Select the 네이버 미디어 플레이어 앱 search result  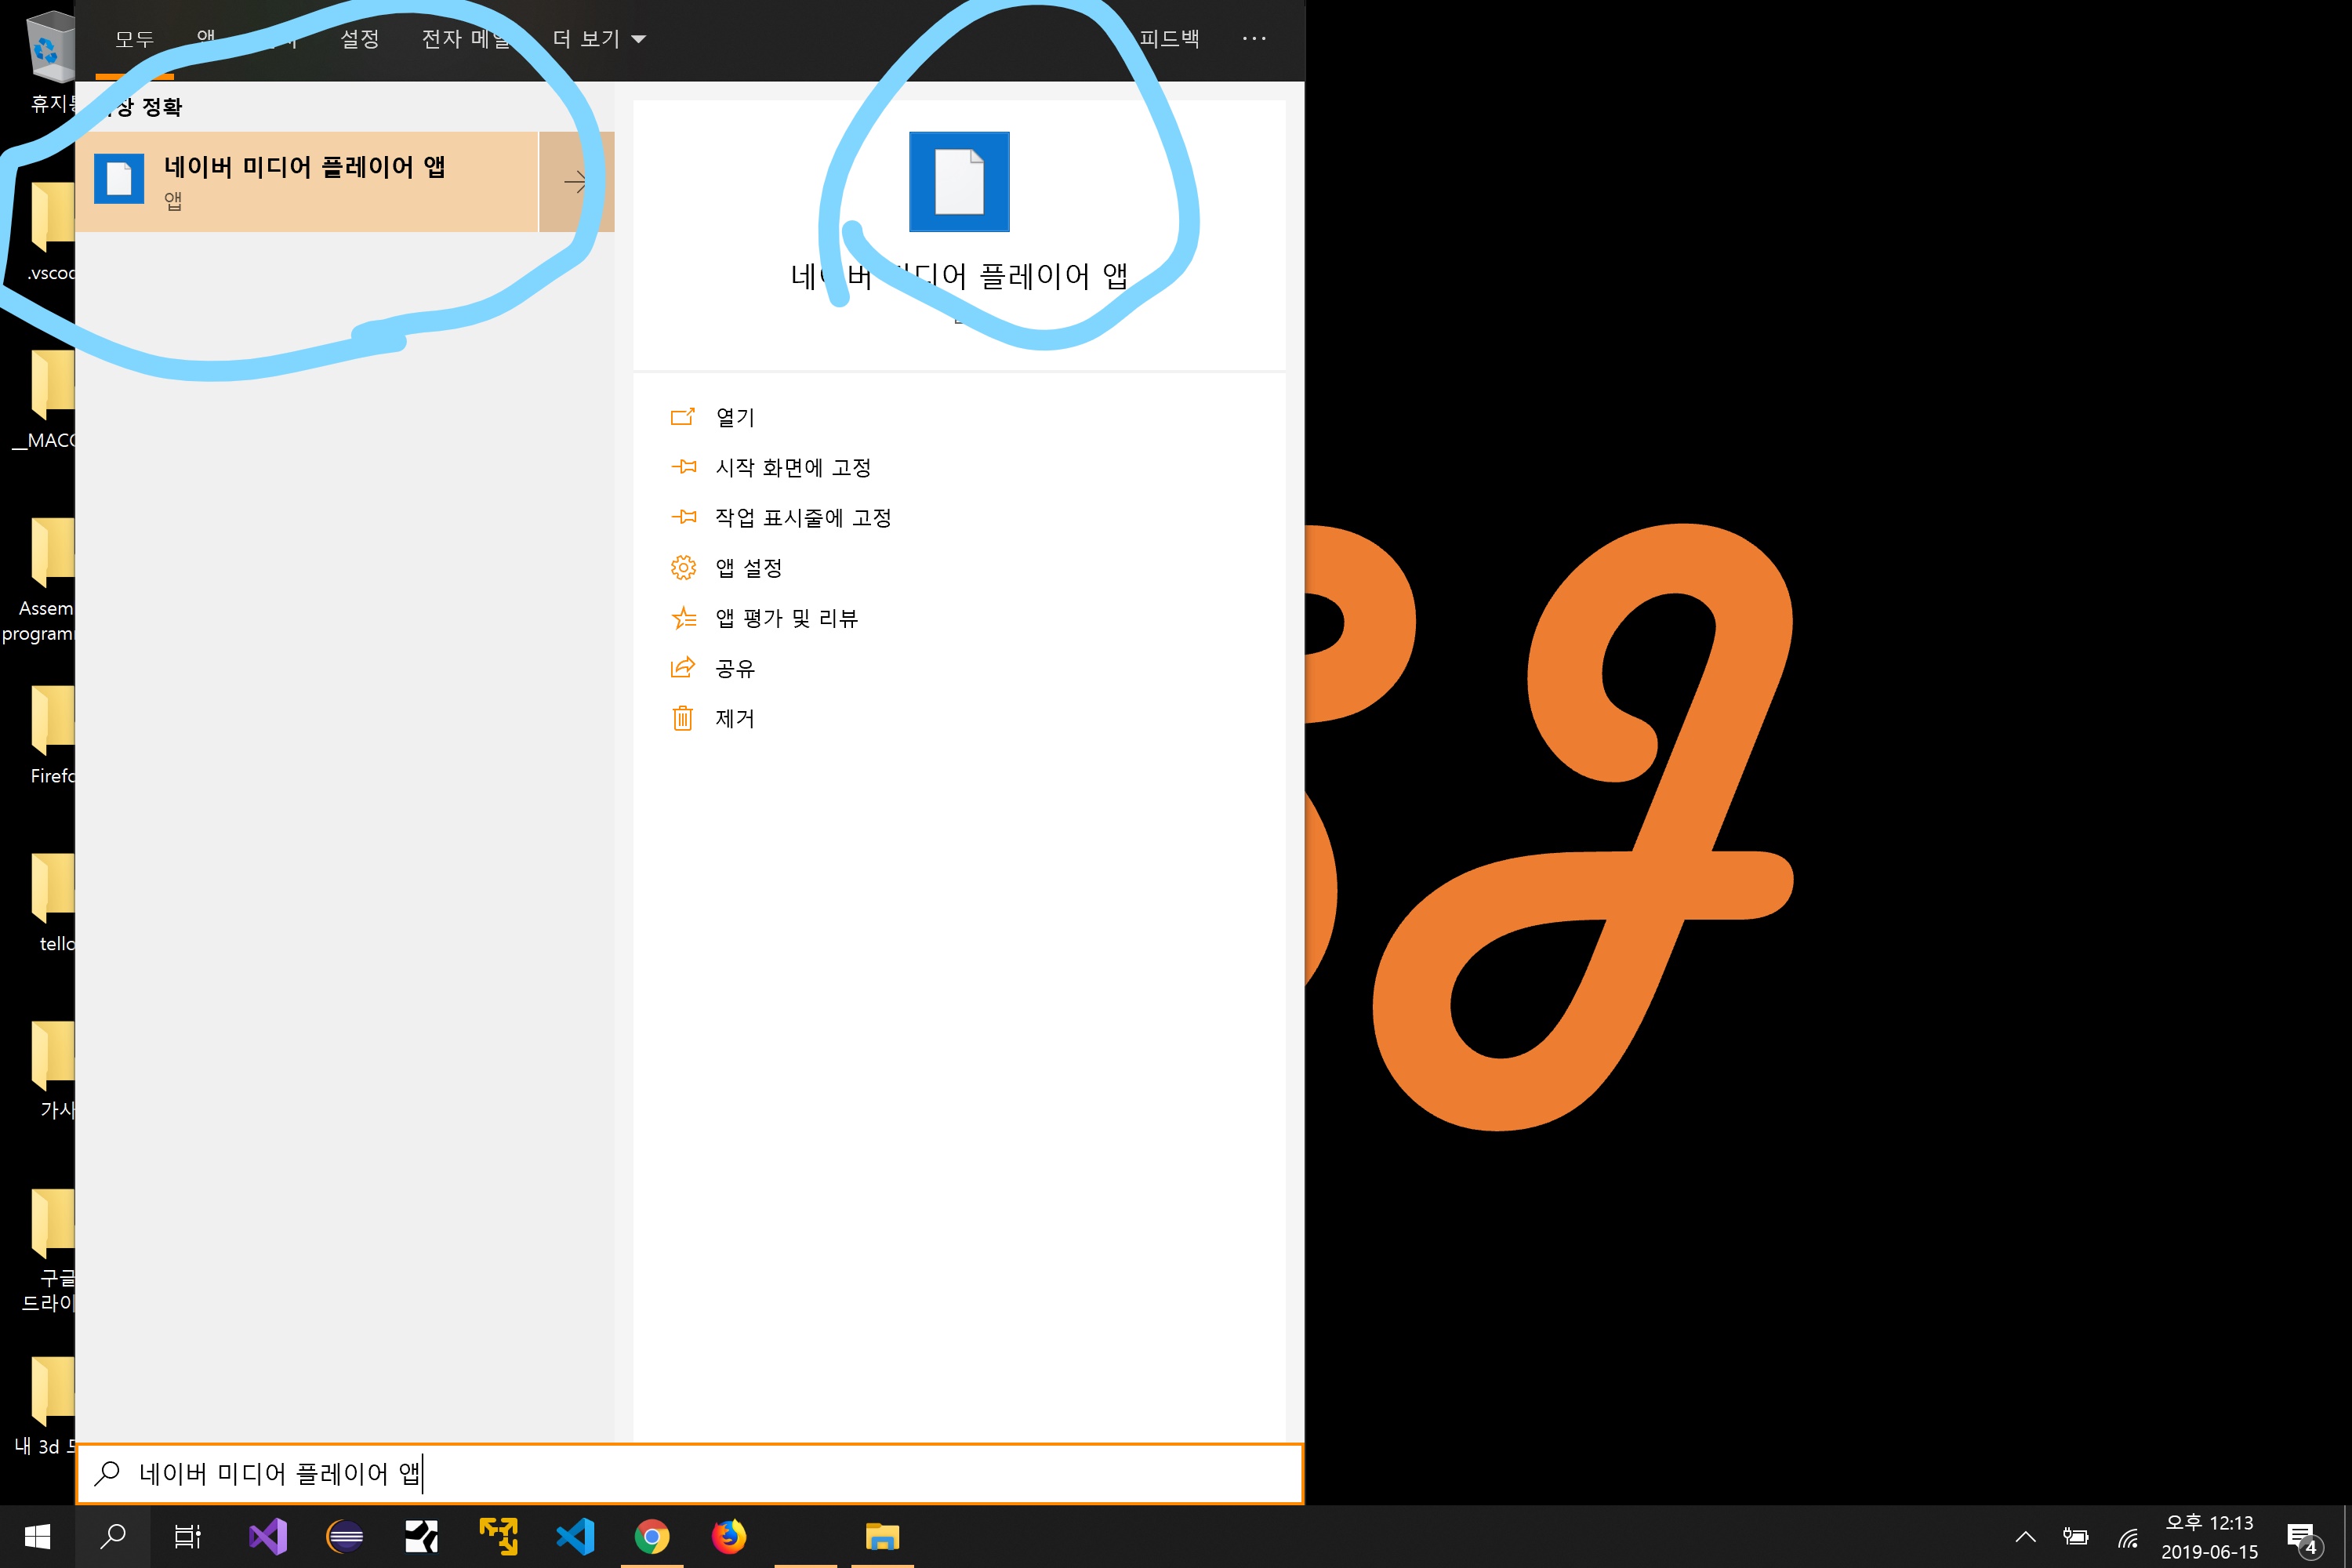point(305,182)
